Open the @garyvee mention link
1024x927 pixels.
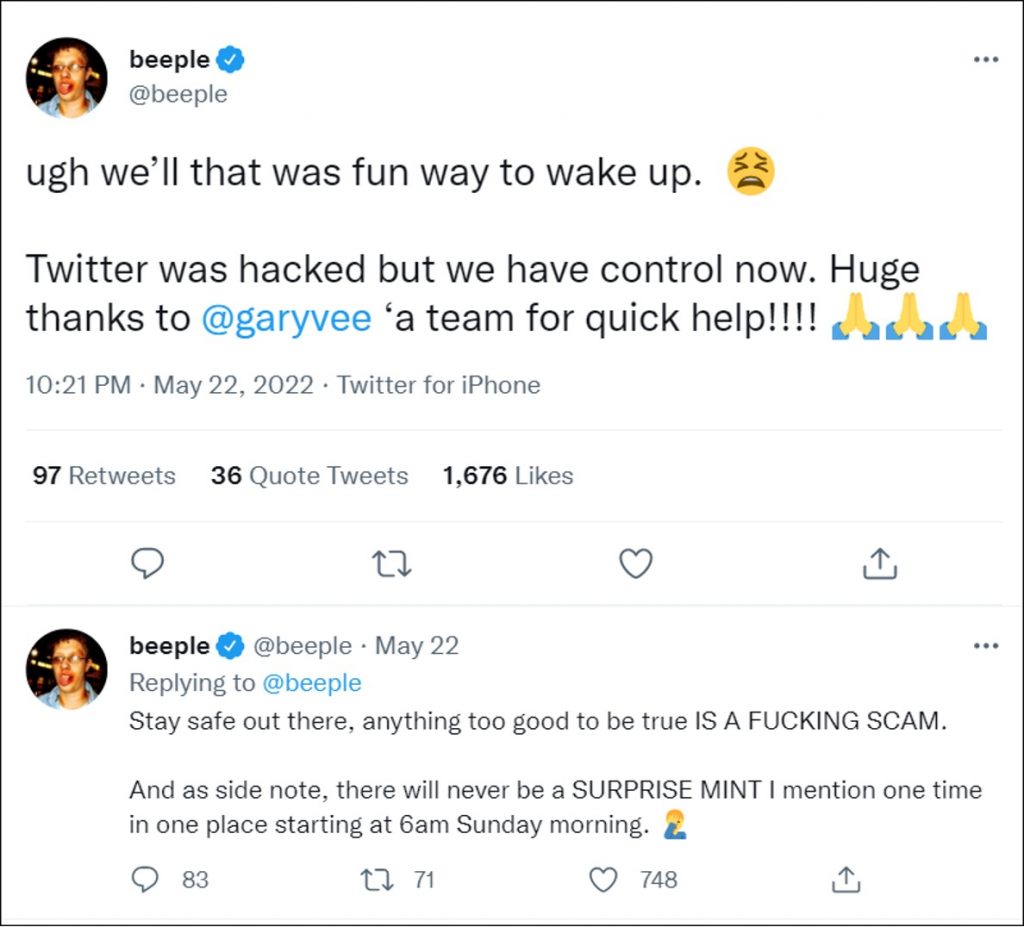286,319
